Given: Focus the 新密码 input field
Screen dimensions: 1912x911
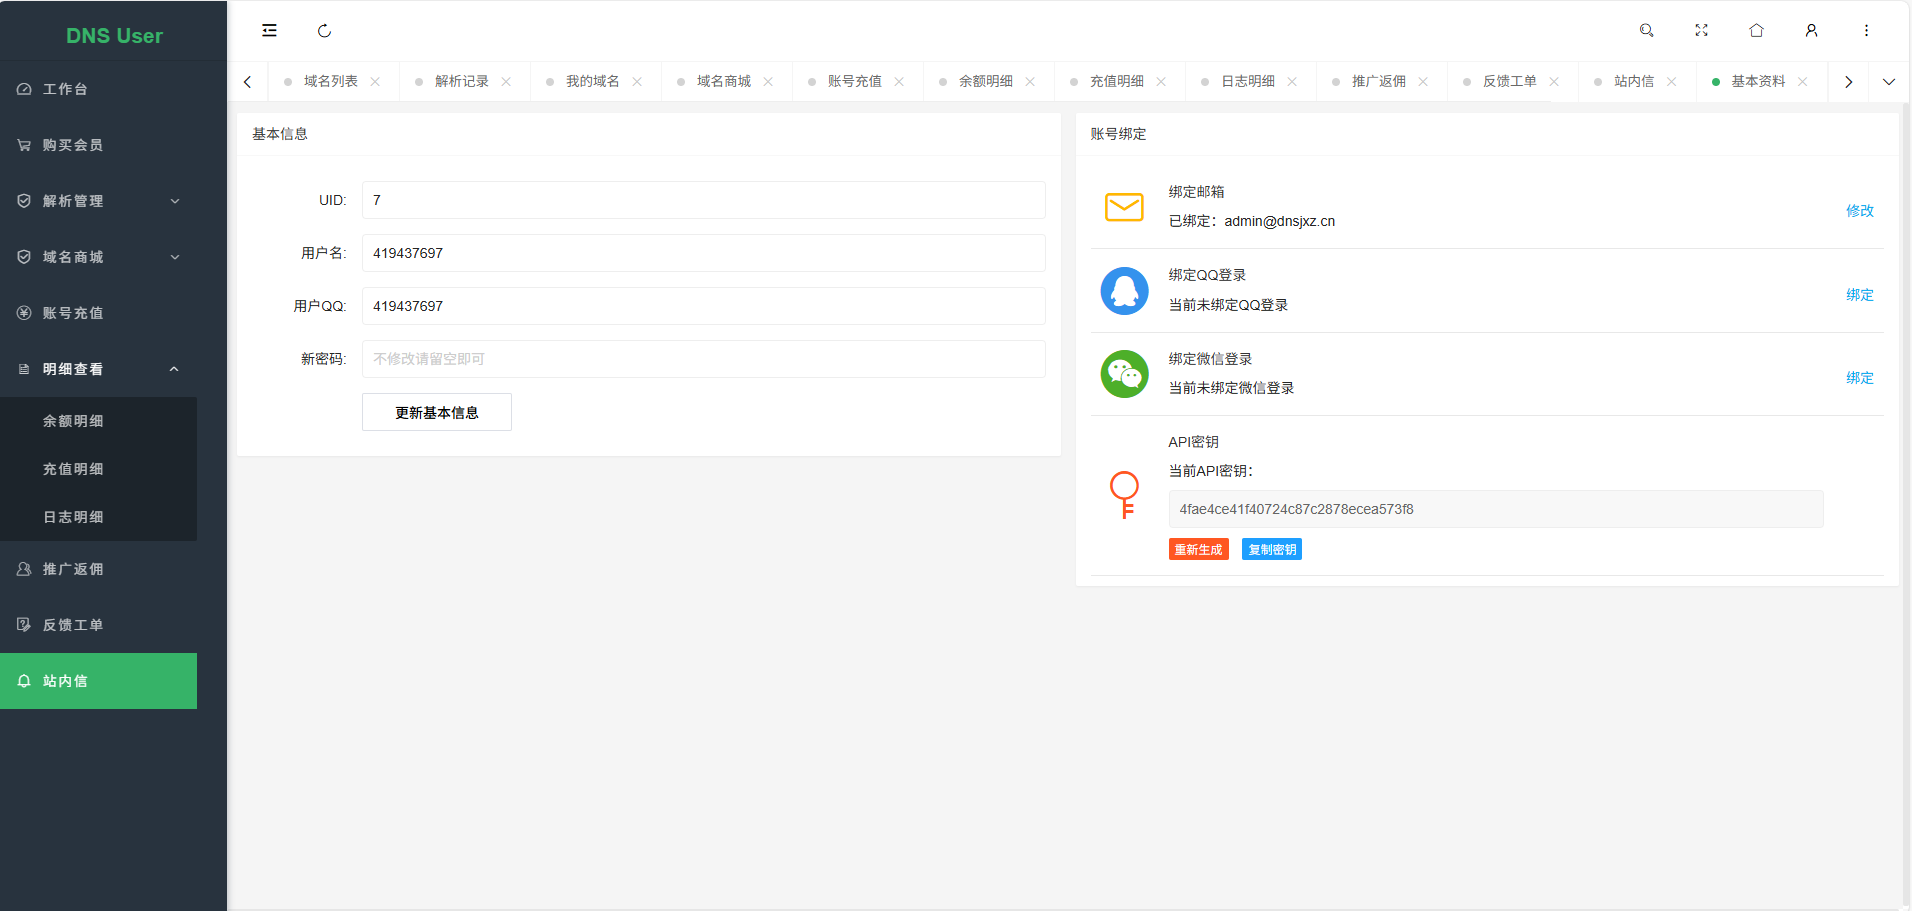Looking at the screenshot, I should point(703,359).
